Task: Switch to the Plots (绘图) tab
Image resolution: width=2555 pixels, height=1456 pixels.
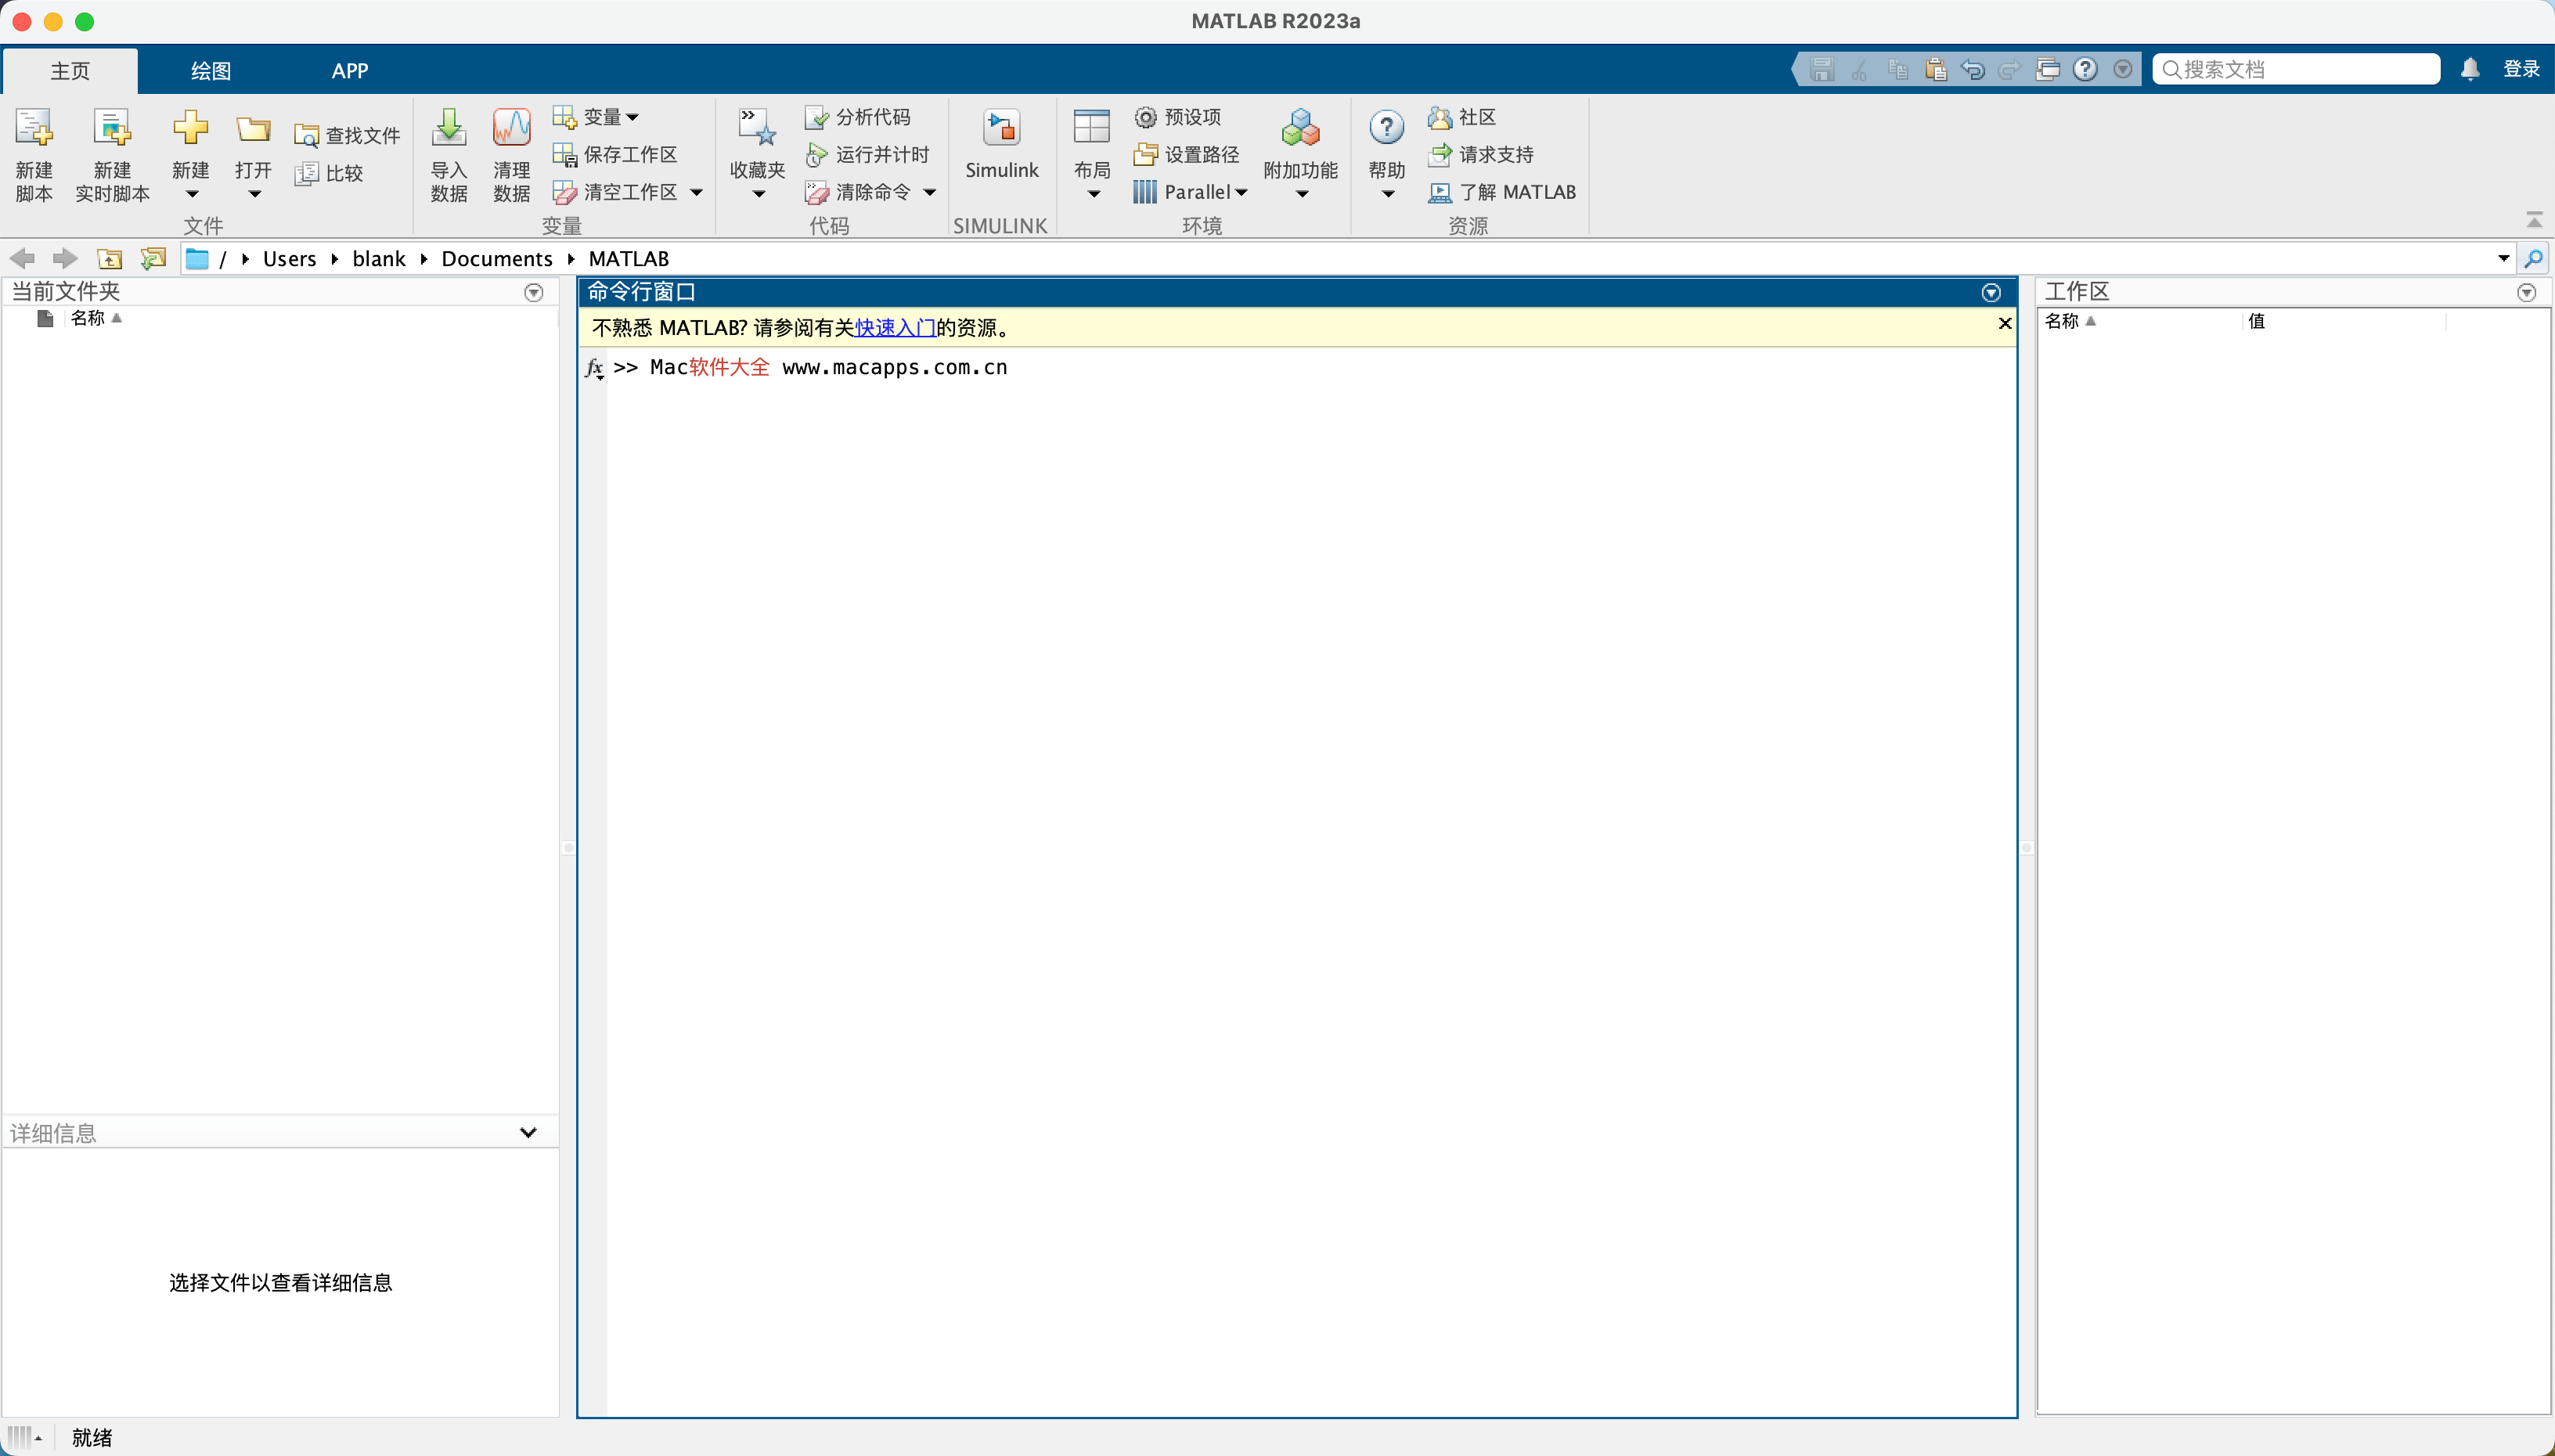Action: (x=210, y=71)
